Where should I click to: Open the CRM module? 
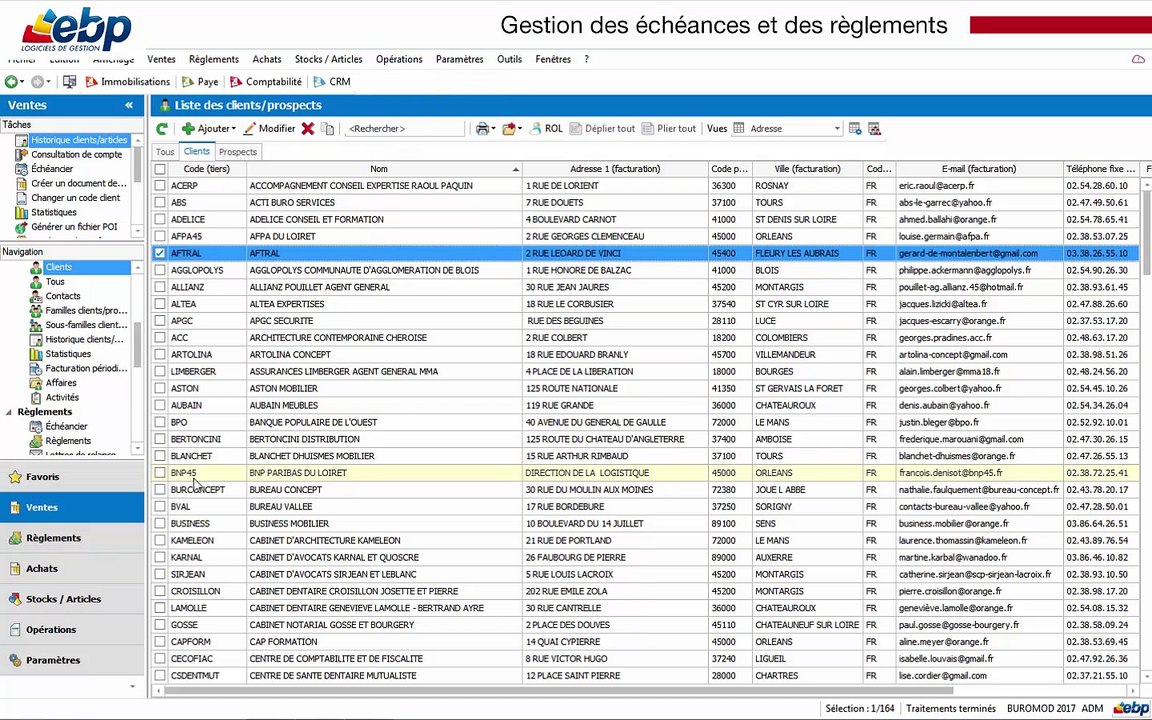click(332, 82)
